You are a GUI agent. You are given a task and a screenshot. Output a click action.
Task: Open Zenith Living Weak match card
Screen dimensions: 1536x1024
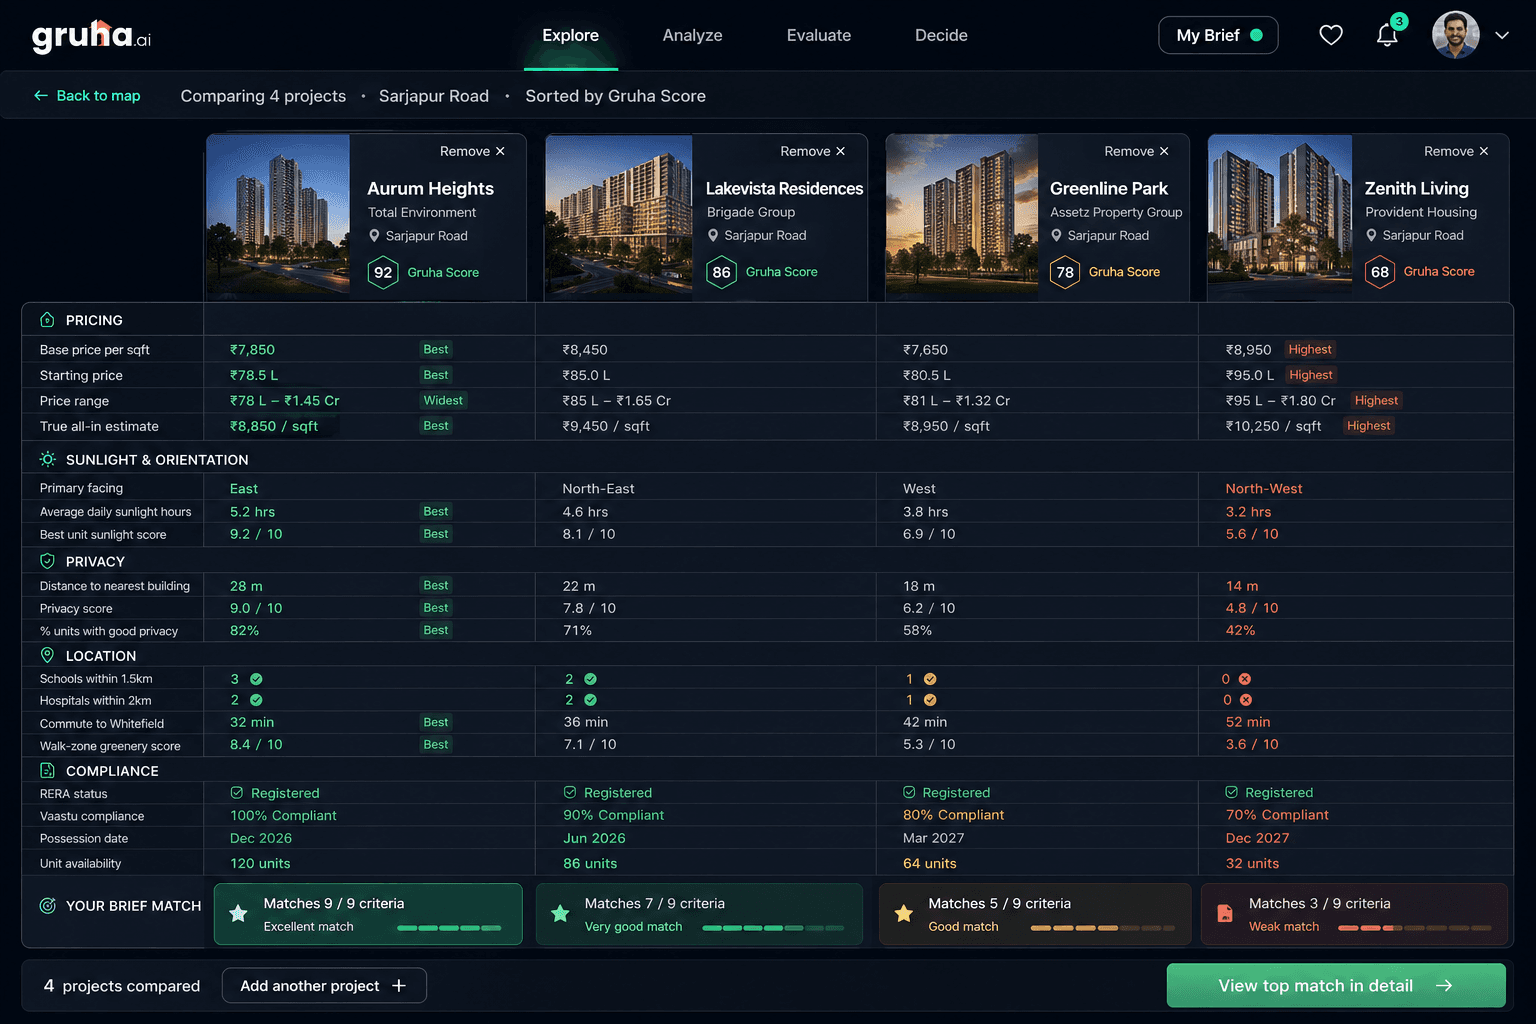pos(1354,914)
